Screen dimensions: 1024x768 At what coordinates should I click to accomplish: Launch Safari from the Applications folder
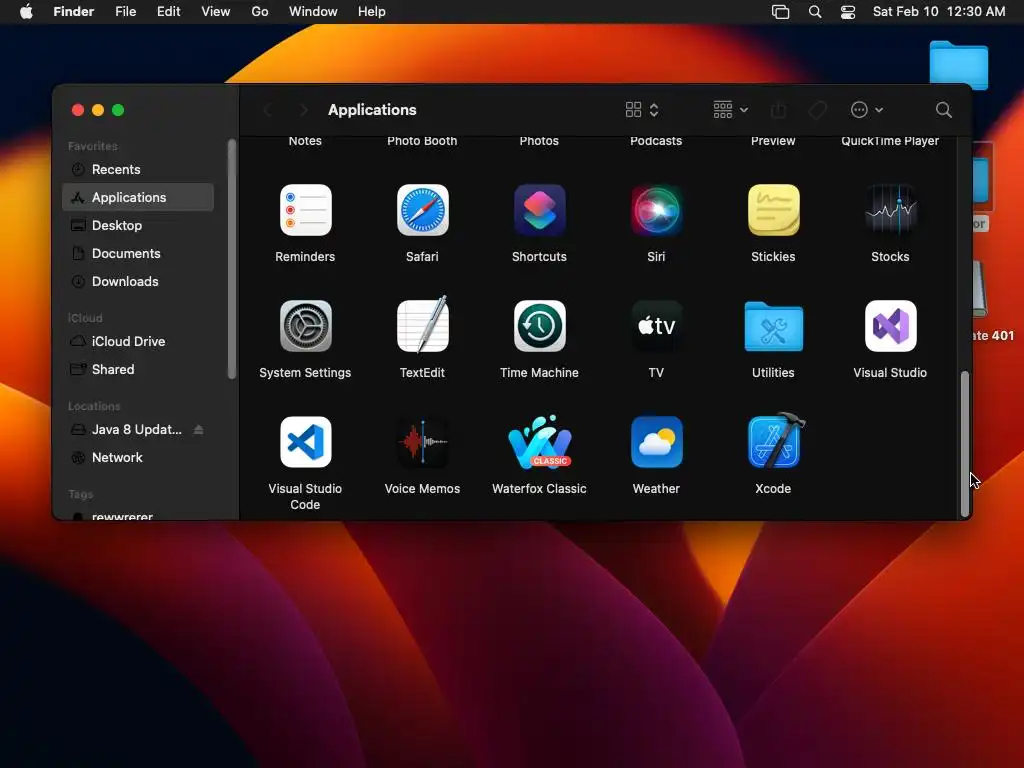(422, 210)
